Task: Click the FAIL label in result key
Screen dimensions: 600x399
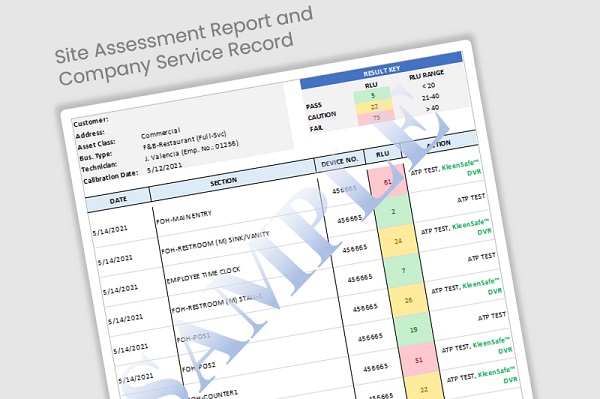Action: [316, 128]
